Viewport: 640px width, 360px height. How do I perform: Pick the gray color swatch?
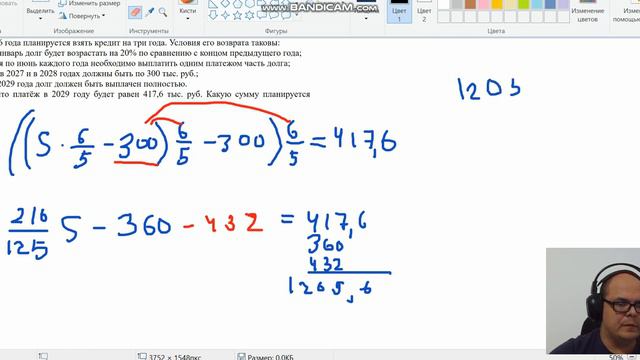(457, 5)
